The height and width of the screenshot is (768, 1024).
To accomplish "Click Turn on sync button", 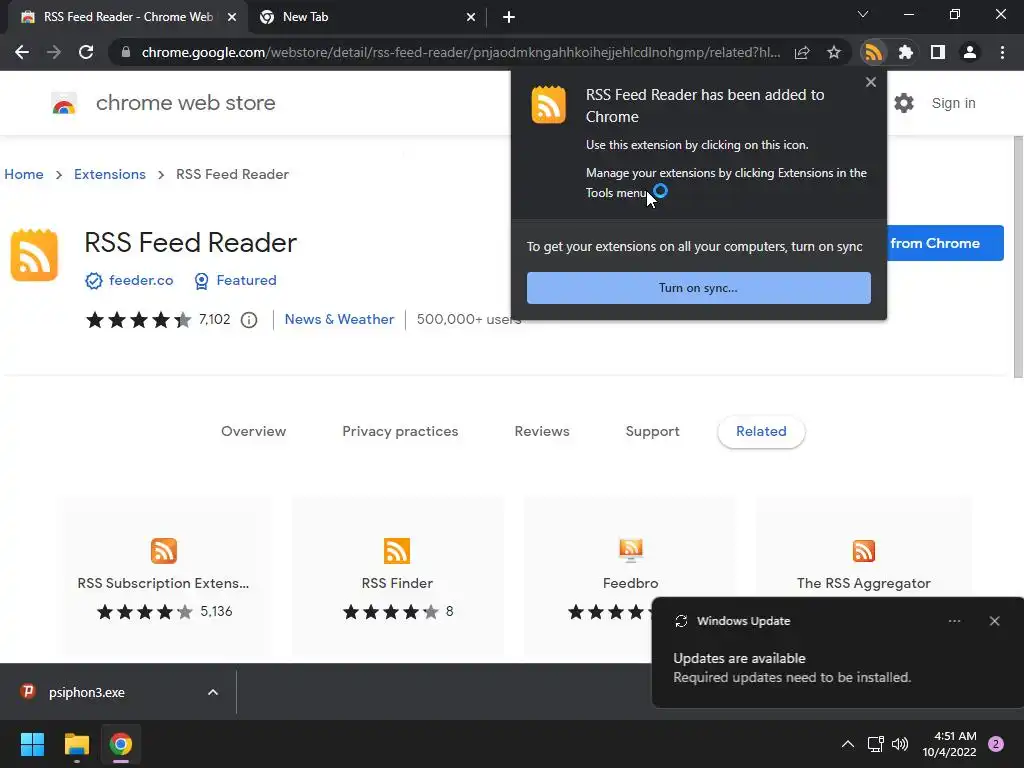I will tap(698, 288).
